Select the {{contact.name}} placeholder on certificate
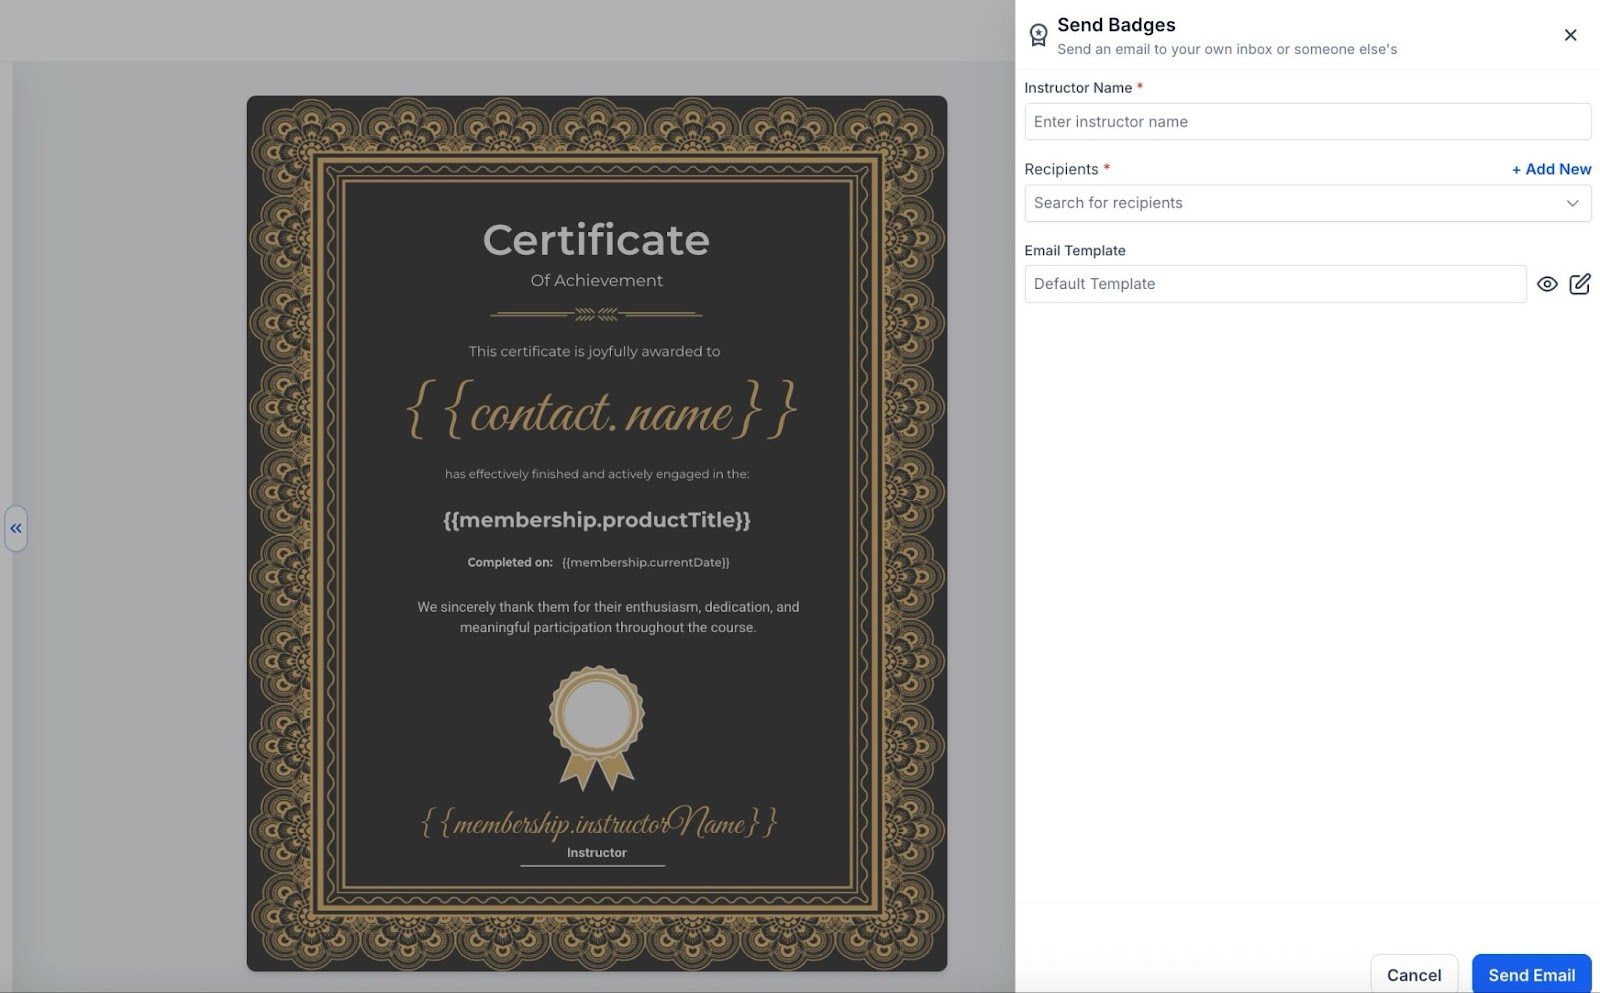This screenshot has width=1600, height=993. (601, 411)
